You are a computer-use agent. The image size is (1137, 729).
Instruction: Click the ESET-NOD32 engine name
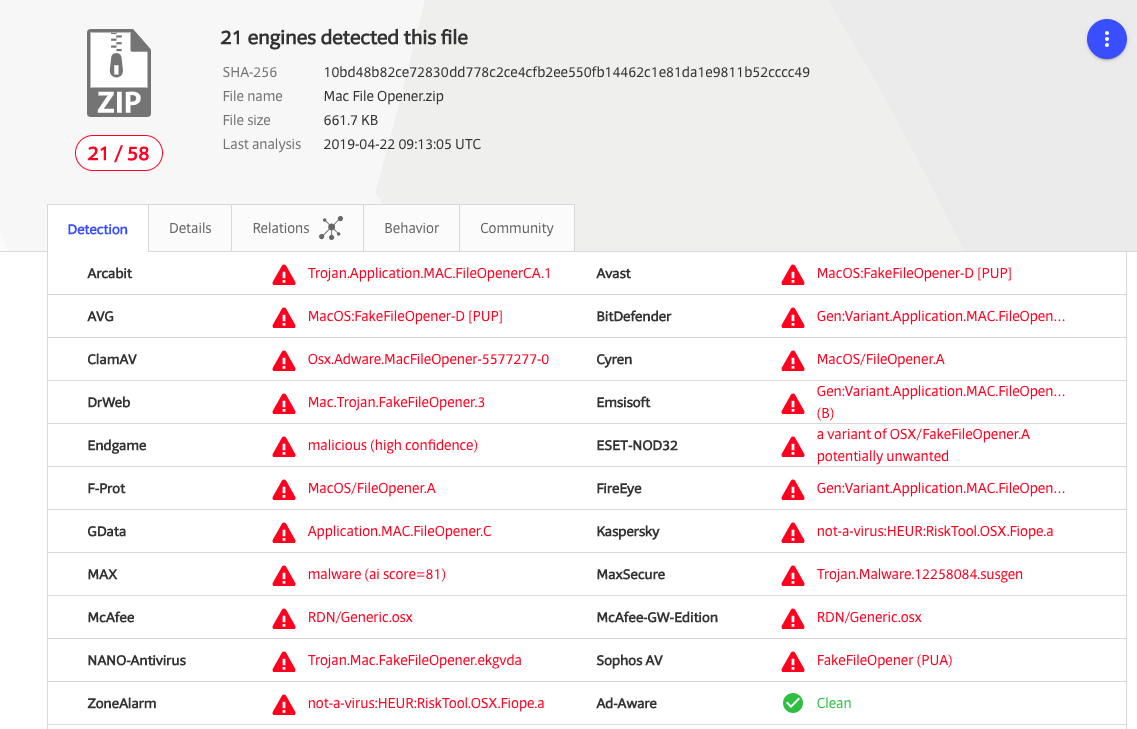(637, 445)
